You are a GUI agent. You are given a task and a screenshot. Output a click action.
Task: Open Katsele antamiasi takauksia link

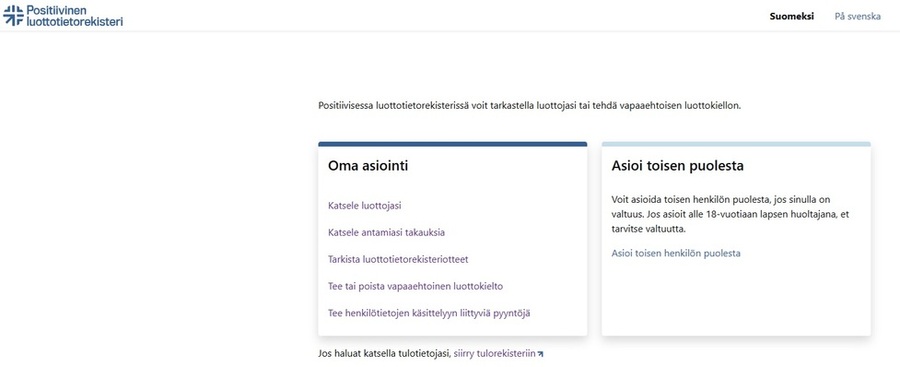[x=386, y=233]
